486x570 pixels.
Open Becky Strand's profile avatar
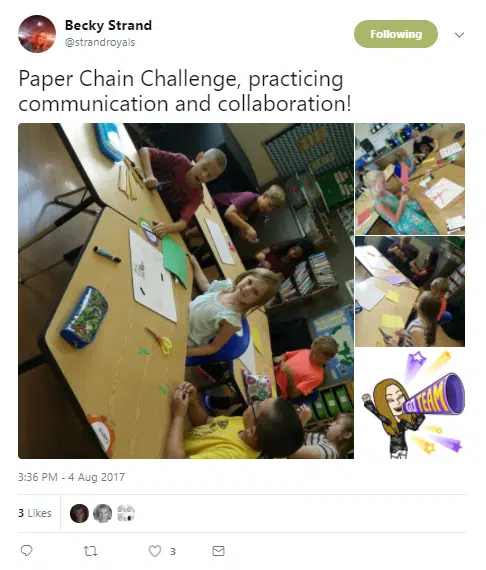tap(37, 34)
